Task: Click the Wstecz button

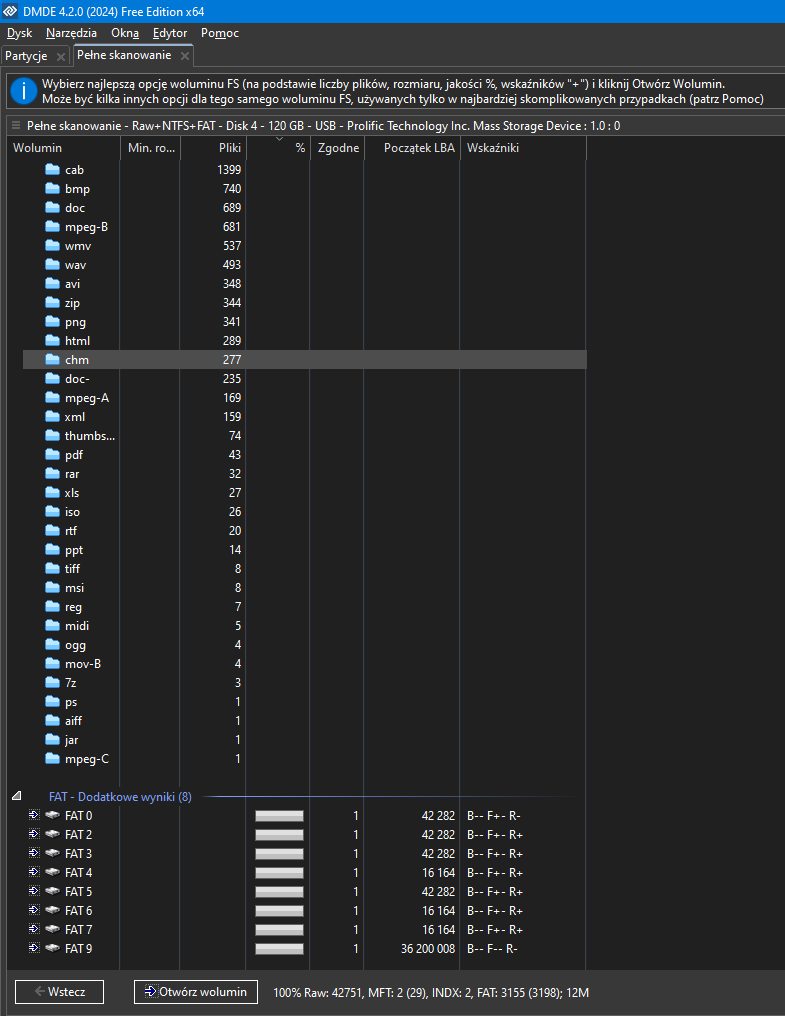Action: (60, 992)
